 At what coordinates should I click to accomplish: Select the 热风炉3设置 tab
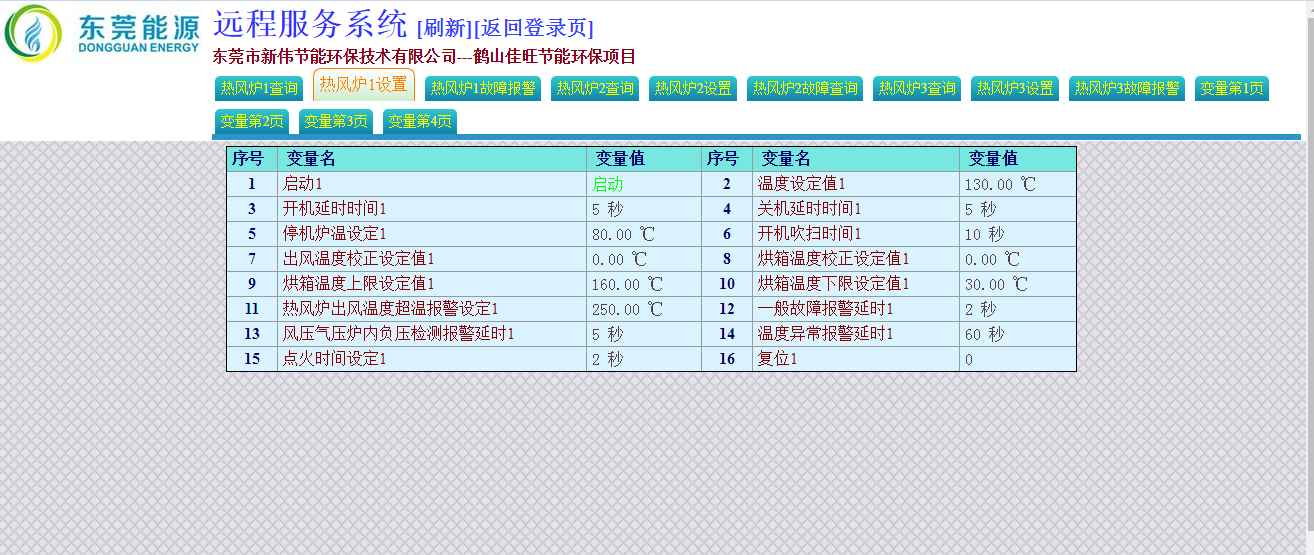click(x=1015, y=89)
